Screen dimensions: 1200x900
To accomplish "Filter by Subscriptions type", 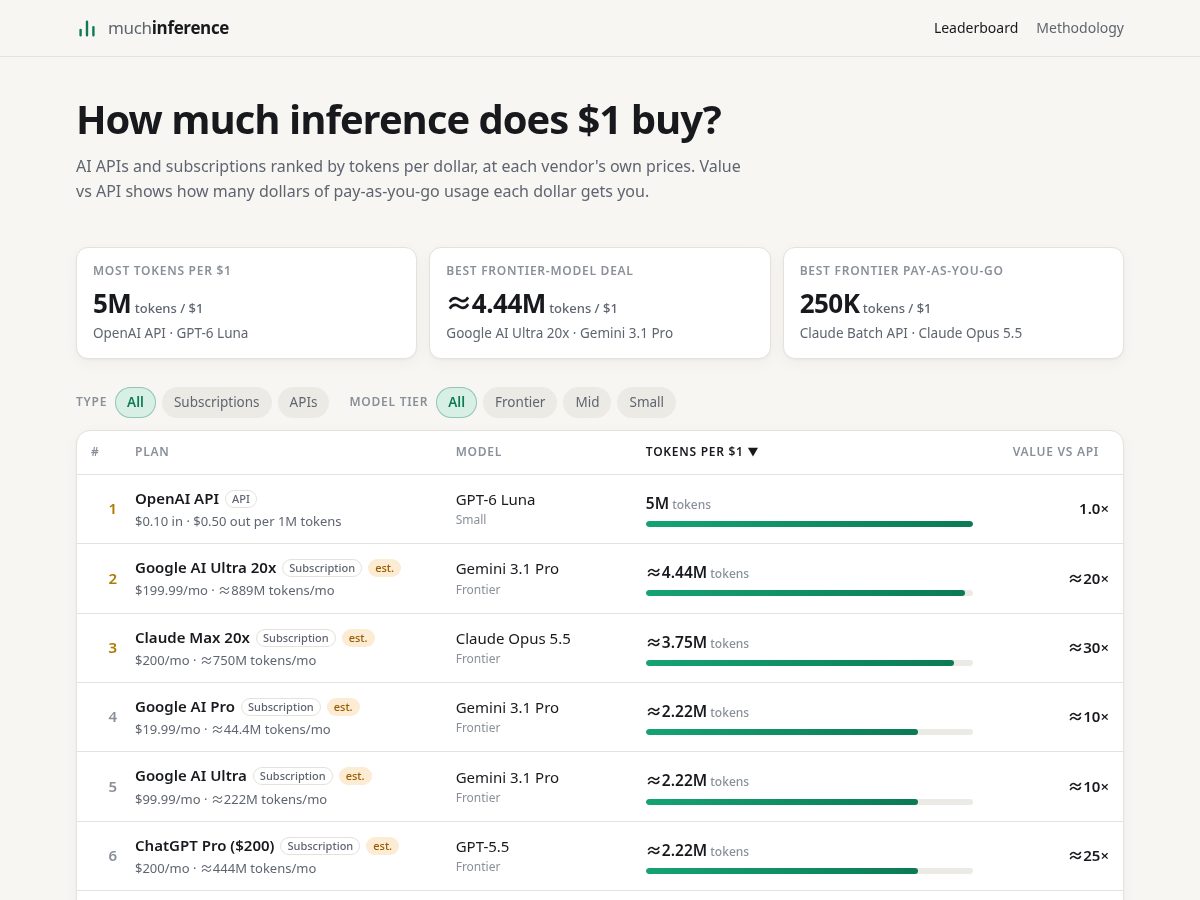I will 216,402.
